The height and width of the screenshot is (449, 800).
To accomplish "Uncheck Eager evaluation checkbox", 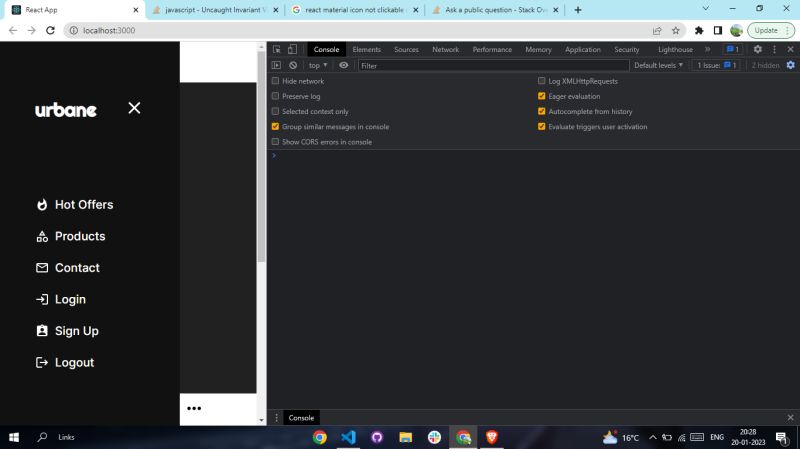I will (x=542, y=96).
